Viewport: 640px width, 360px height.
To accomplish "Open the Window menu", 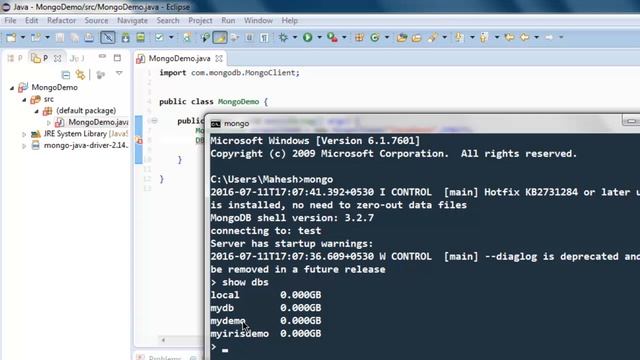I will (x=258, y=20).
